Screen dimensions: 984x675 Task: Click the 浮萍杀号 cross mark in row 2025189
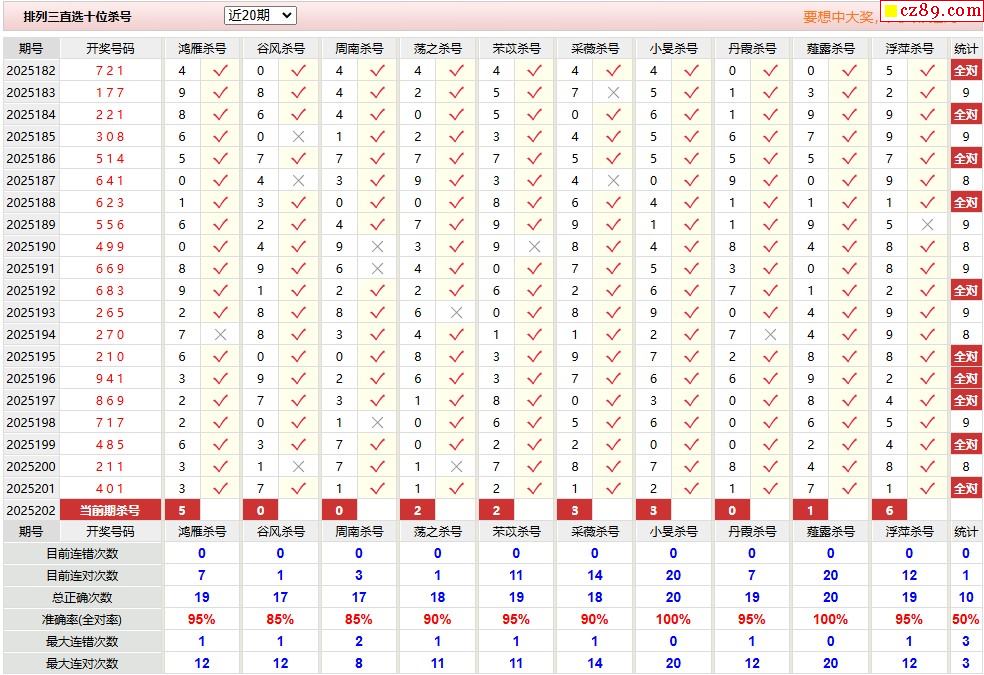coord(928,225)
